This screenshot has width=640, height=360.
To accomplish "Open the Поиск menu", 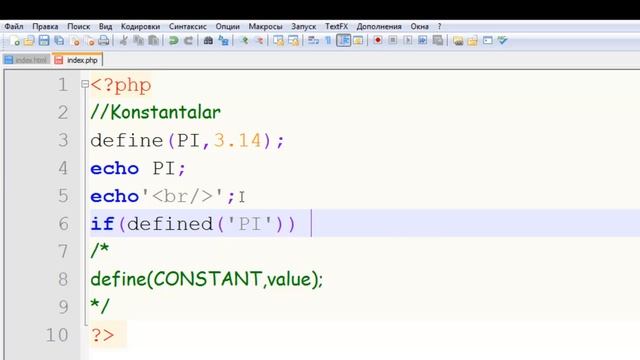I will click(78, 27).
